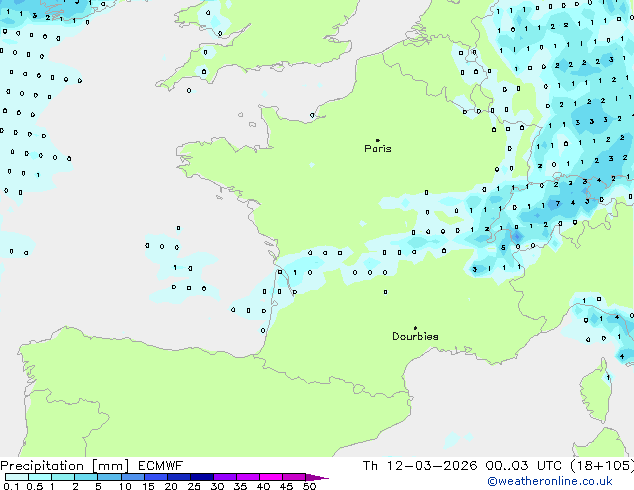Pick legend swatch between 20 and 25
634x490 pixels.
179,477
